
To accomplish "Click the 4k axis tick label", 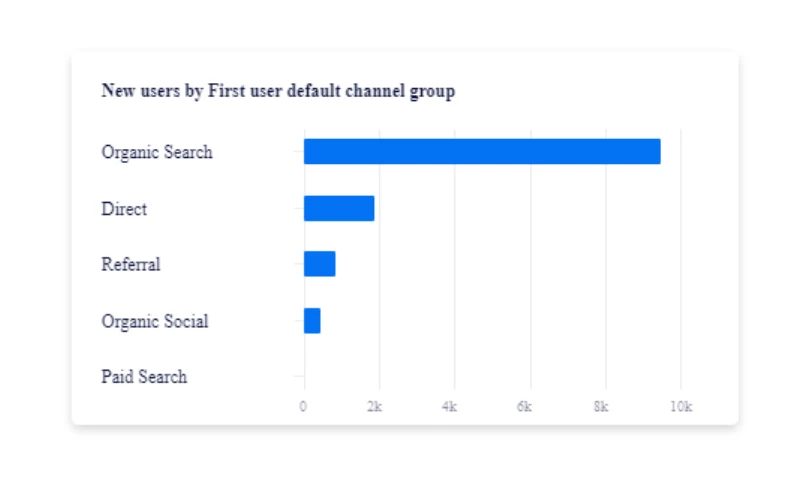I will tap(449, 407).
